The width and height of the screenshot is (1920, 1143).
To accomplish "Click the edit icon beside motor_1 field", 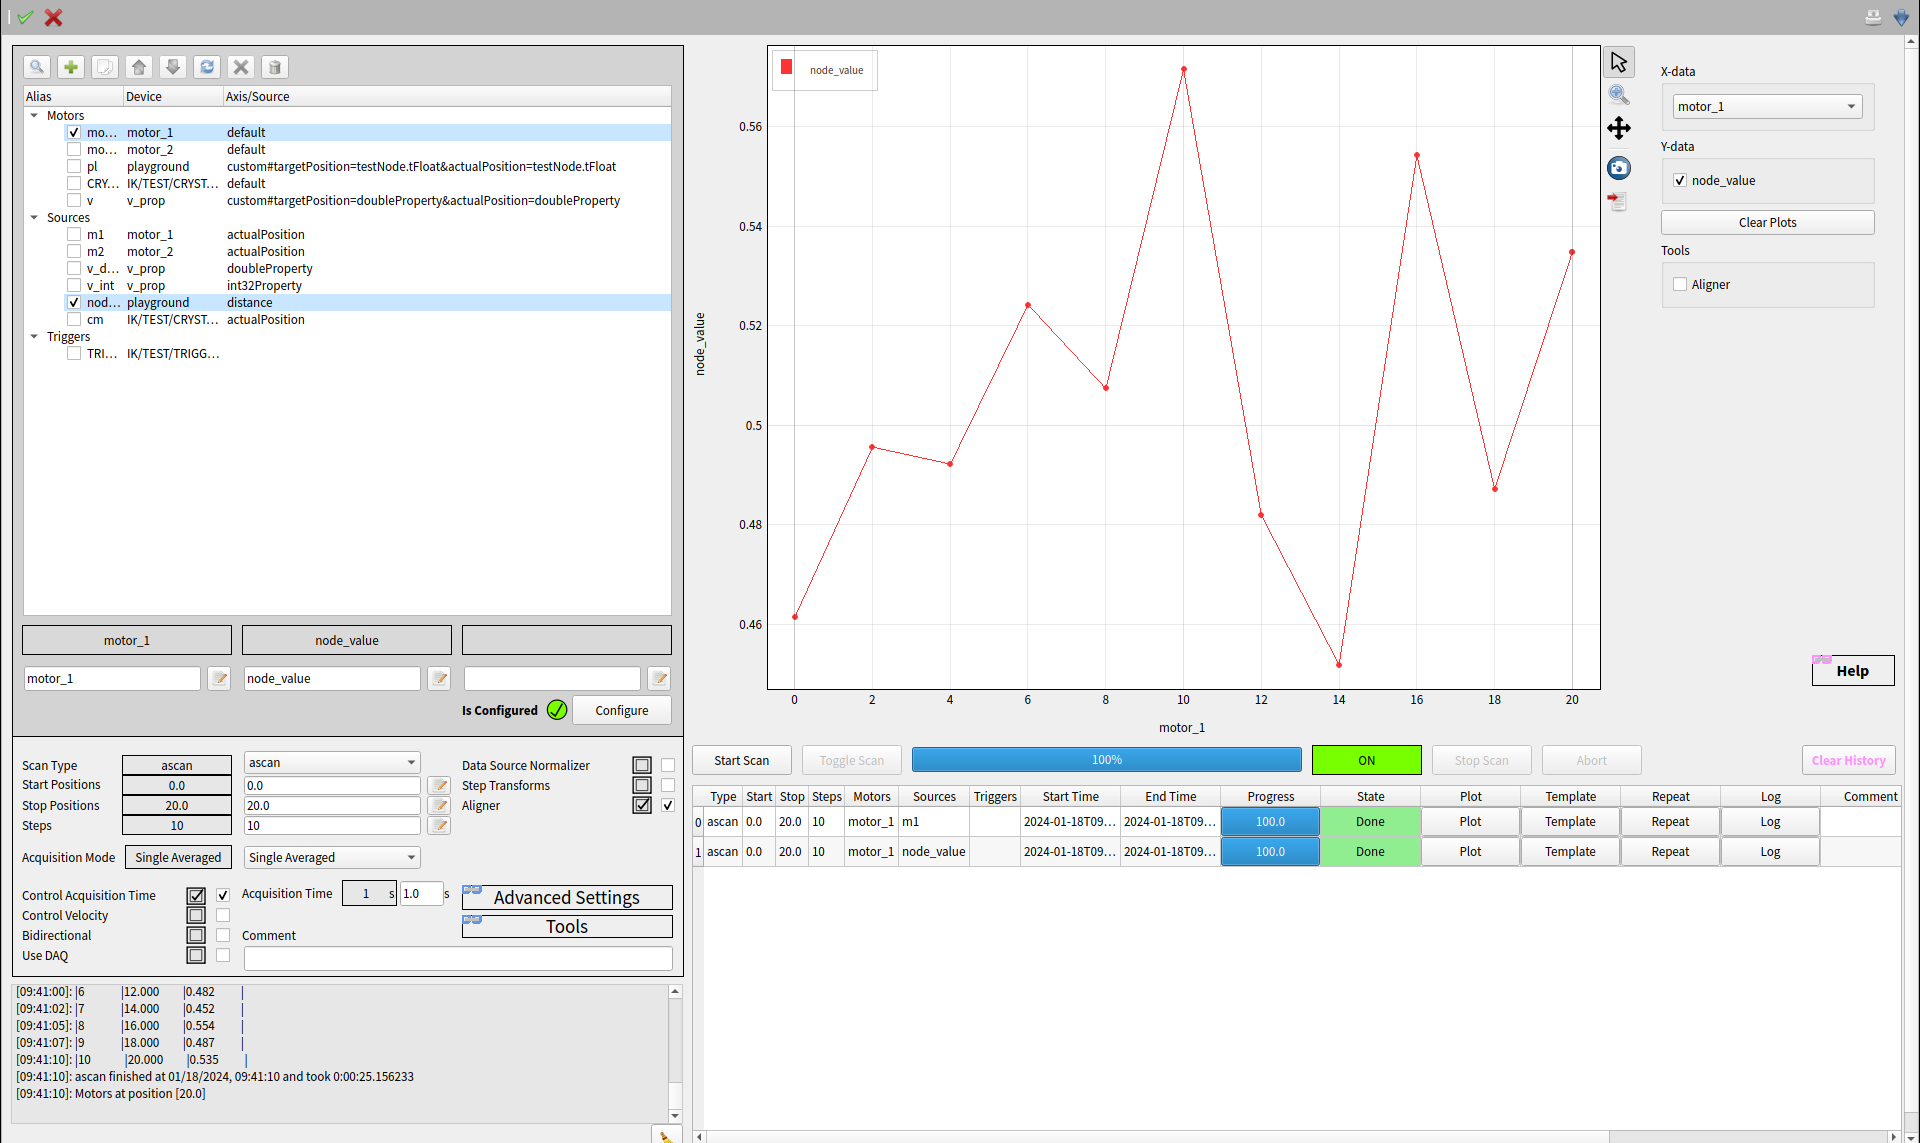I will click(220, 679).
